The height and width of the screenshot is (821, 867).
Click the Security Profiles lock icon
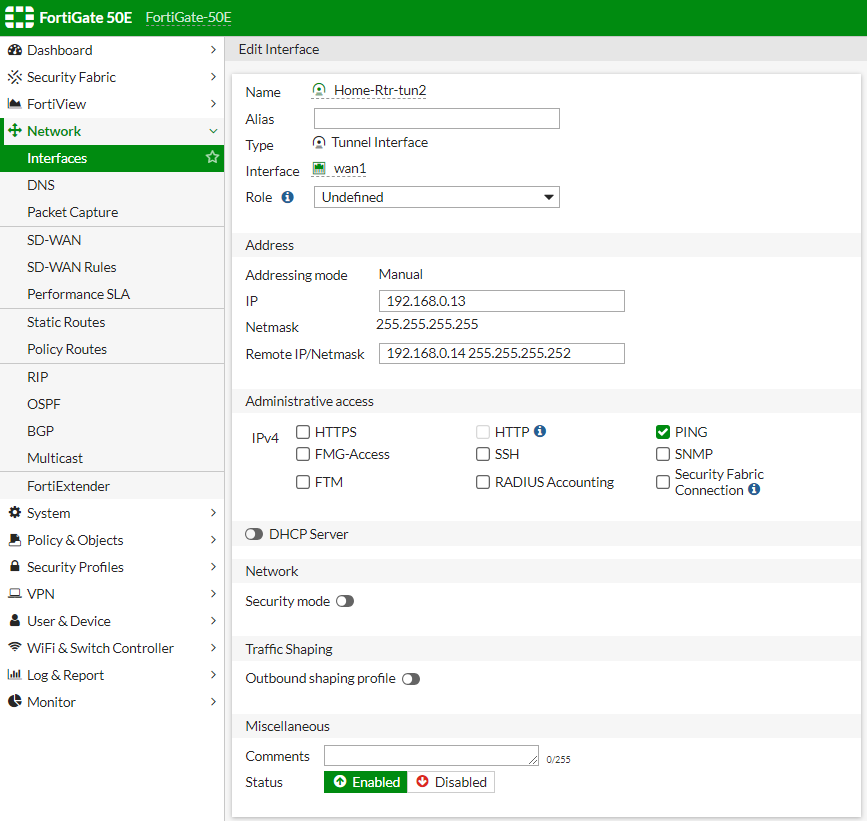[x=15, y=567]
